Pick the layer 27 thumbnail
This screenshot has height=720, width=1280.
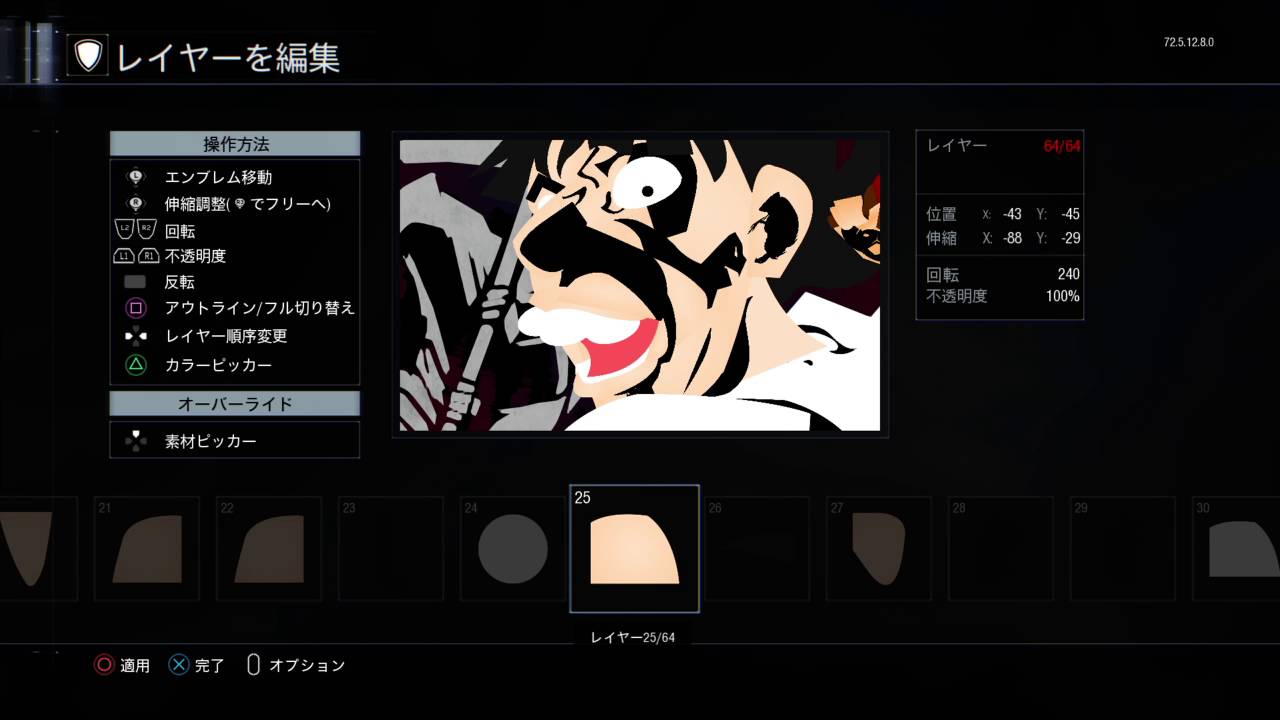878,549
